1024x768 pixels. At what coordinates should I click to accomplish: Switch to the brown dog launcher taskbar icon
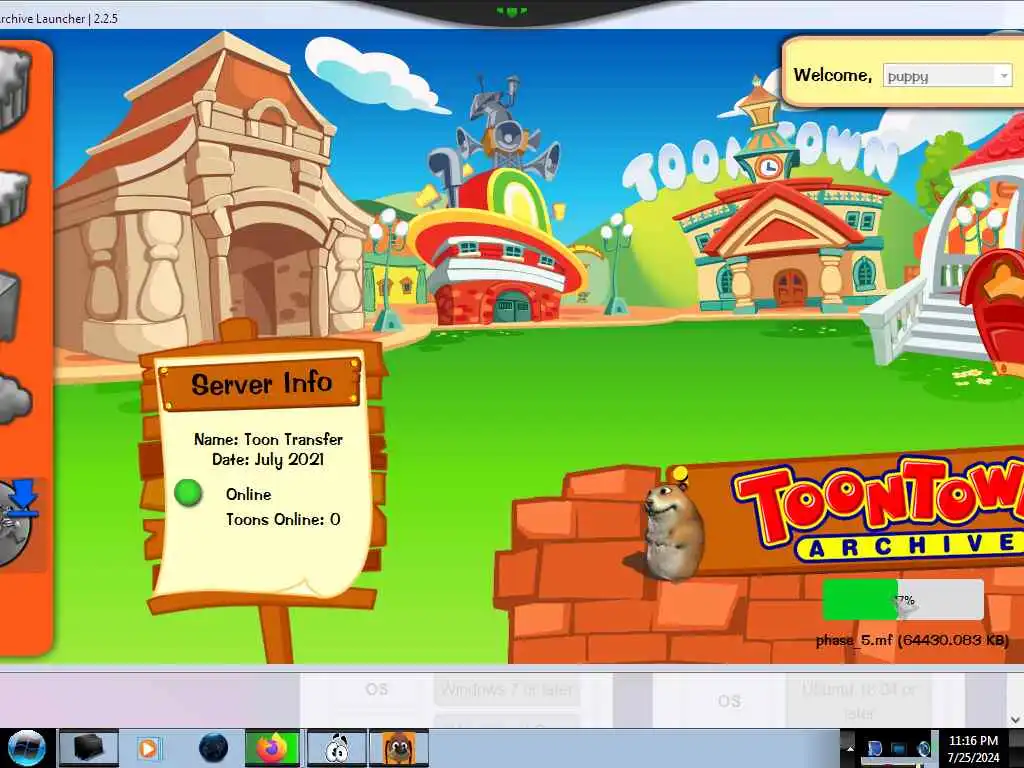[399, 748]
